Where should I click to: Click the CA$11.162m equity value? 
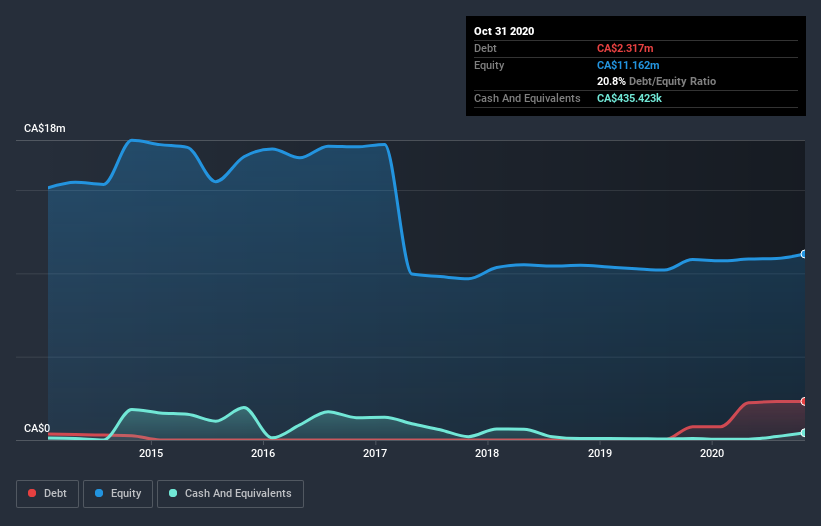tap(628, 65)
